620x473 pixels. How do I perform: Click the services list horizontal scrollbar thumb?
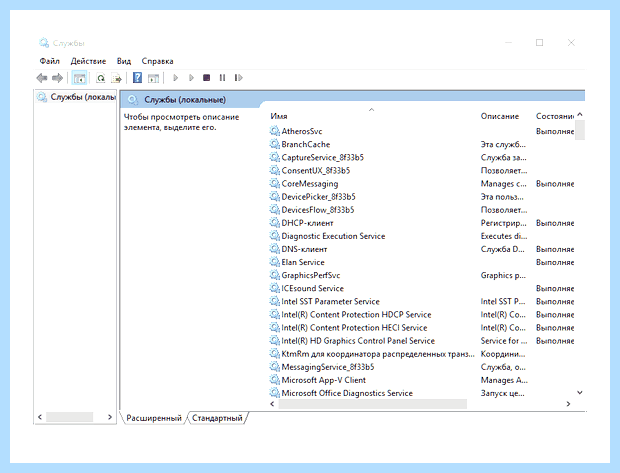point(372,404)
